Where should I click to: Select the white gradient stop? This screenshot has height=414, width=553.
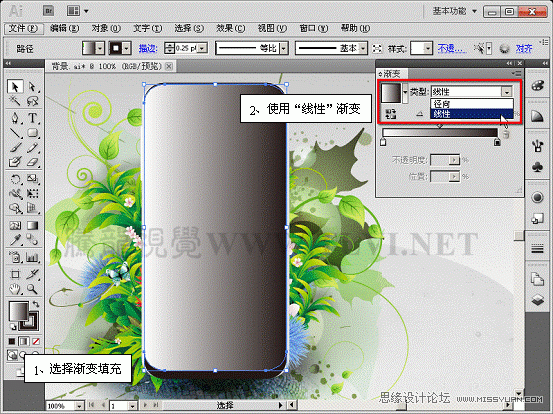(x=383, y=142)
